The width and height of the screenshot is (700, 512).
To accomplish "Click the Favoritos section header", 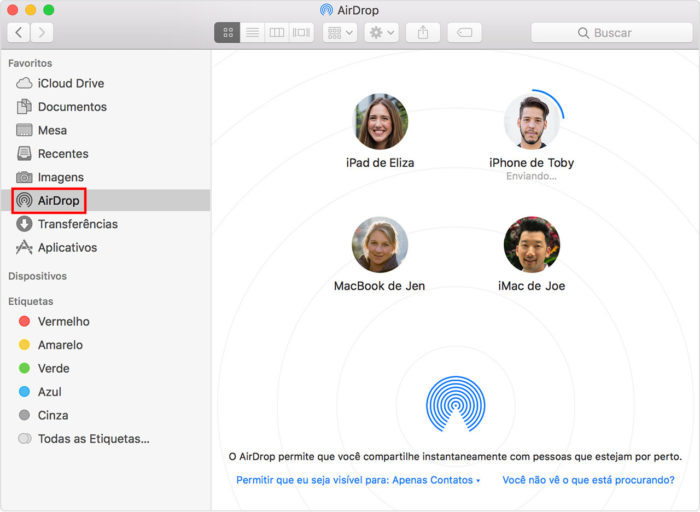I will pyautogui.click(x=30, y=63).
